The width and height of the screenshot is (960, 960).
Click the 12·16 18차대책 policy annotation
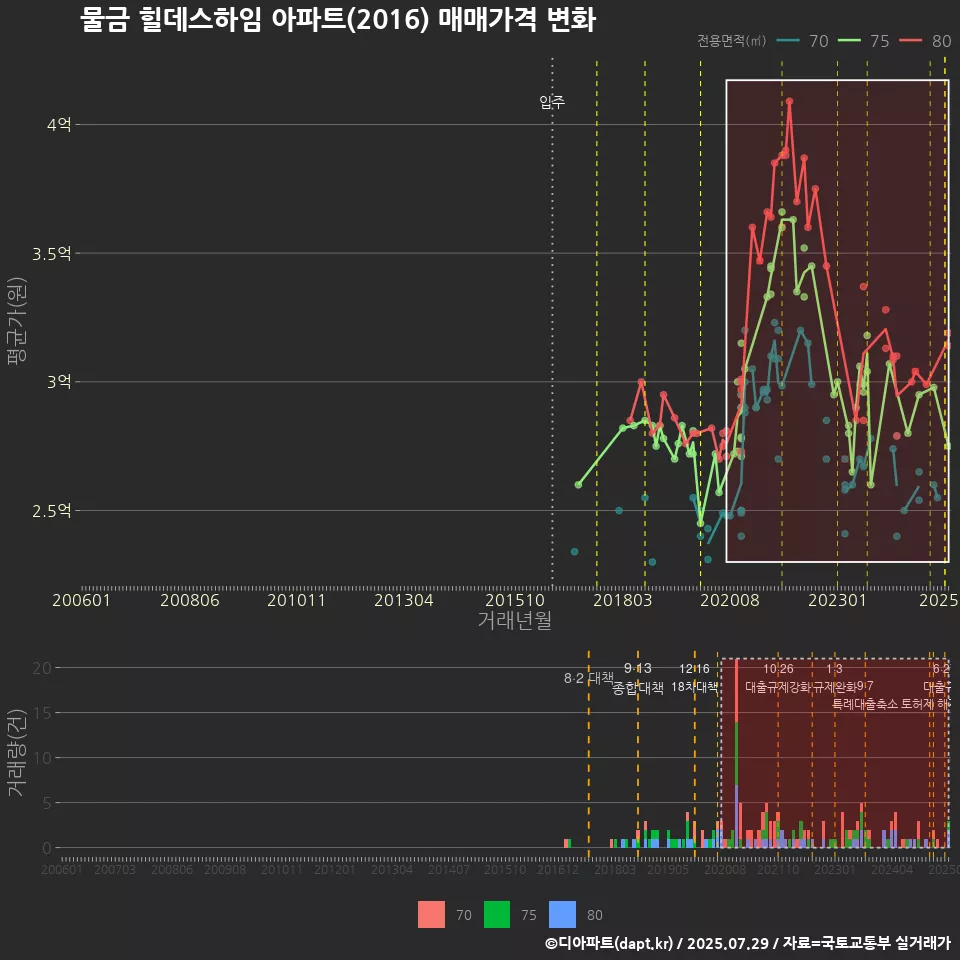694,678
